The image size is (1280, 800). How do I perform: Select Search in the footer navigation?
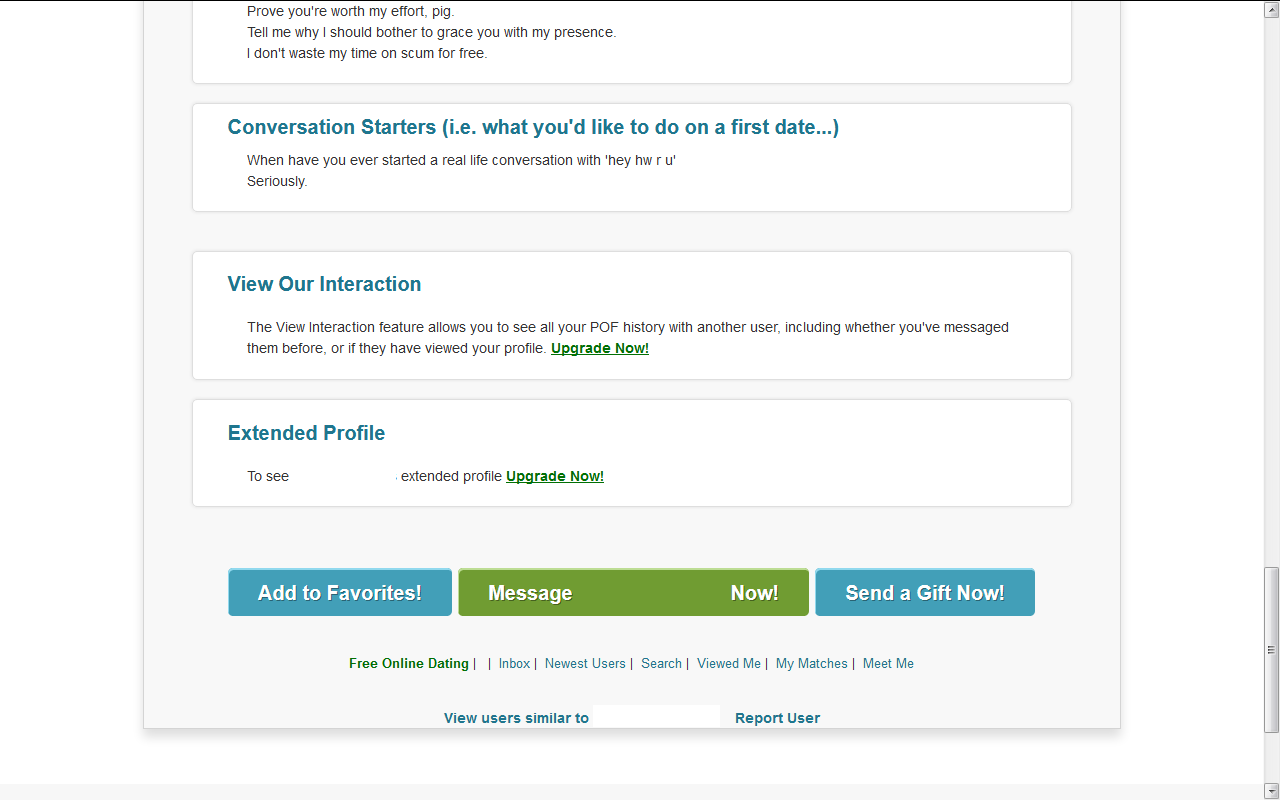tap(661, 664)
